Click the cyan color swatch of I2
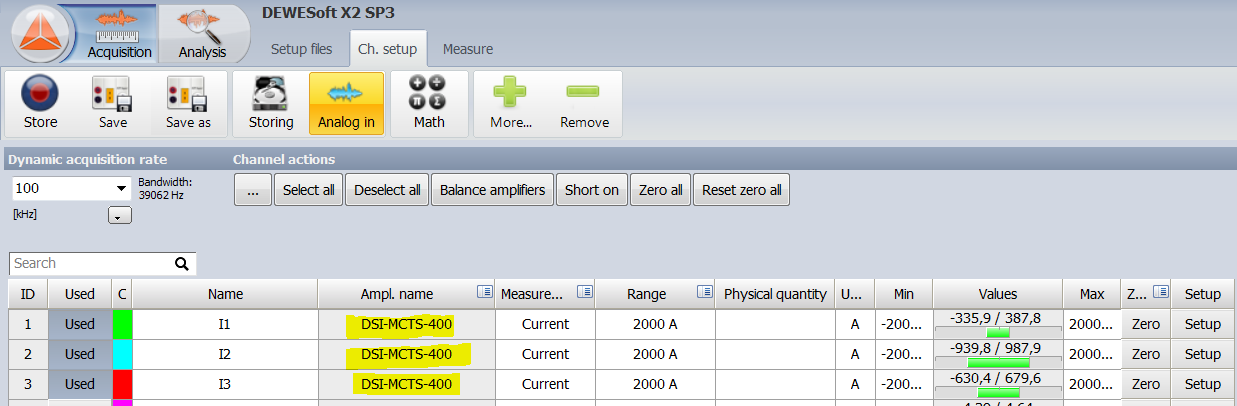The width and height of the screenshot is (1237, 406). pyautogui.click(x=122, y=354)
